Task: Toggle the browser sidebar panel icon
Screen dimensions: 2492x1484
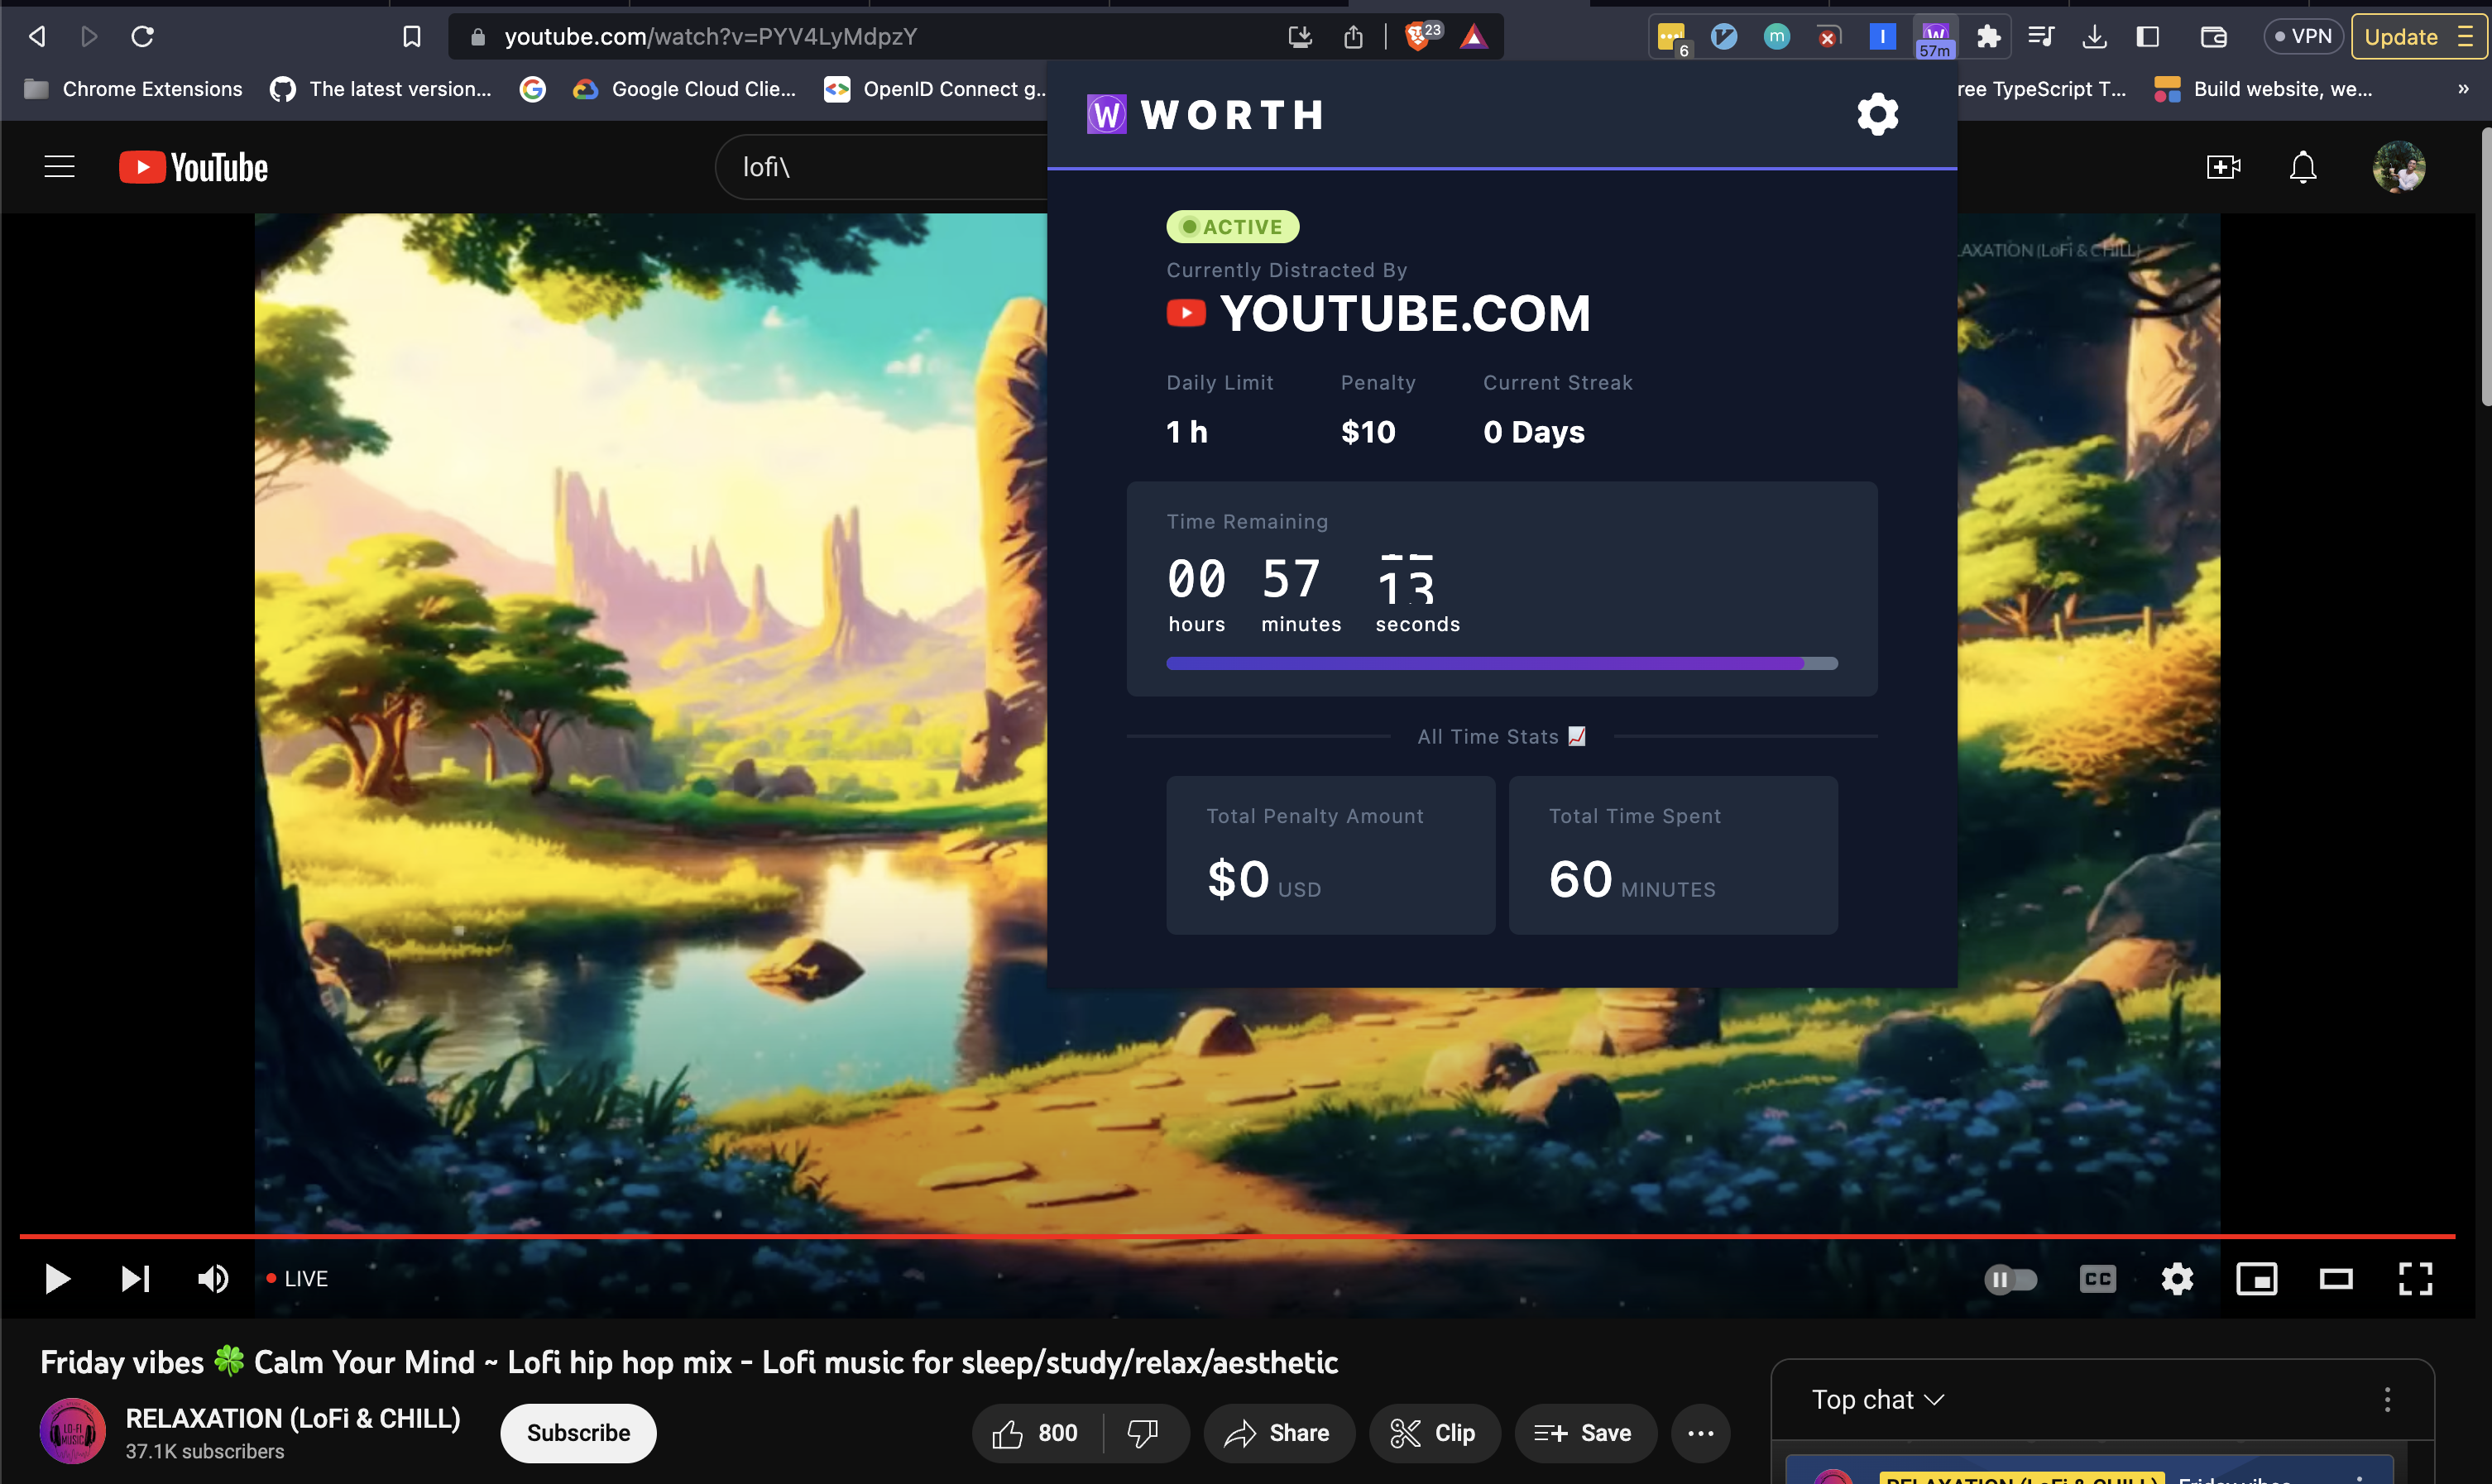Action: [2147, 37]
